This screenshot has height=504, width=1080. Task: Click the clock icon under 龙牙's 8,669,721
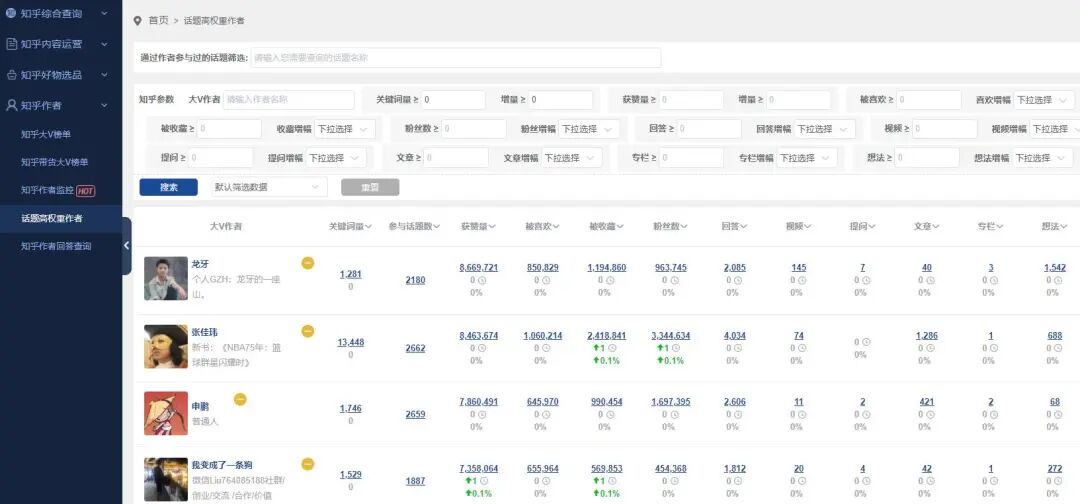click(482, 280)
